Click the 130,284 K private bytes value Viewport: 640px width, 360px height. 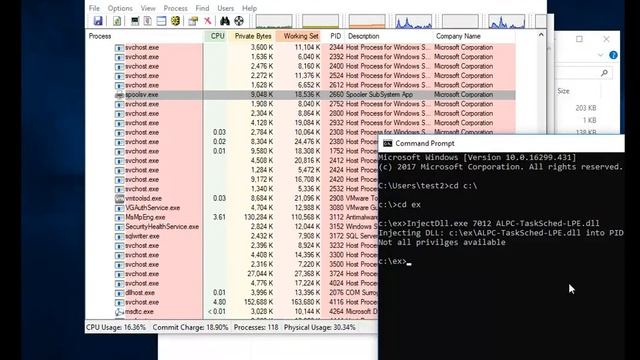[258, 218]
